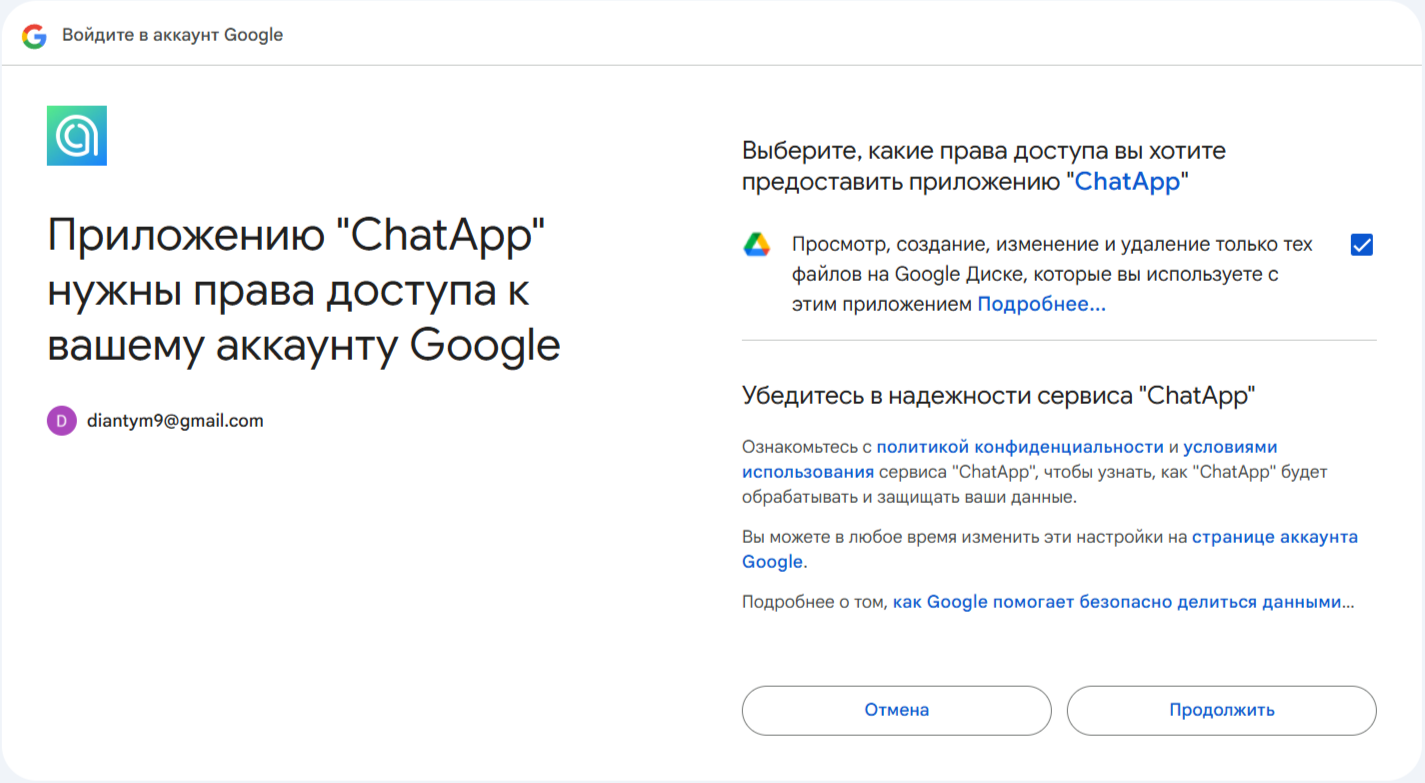The width and height of the screenshot is (1425, 783).
Task: Select the diantym9@gmail.com account email
Action: [175, 421]
